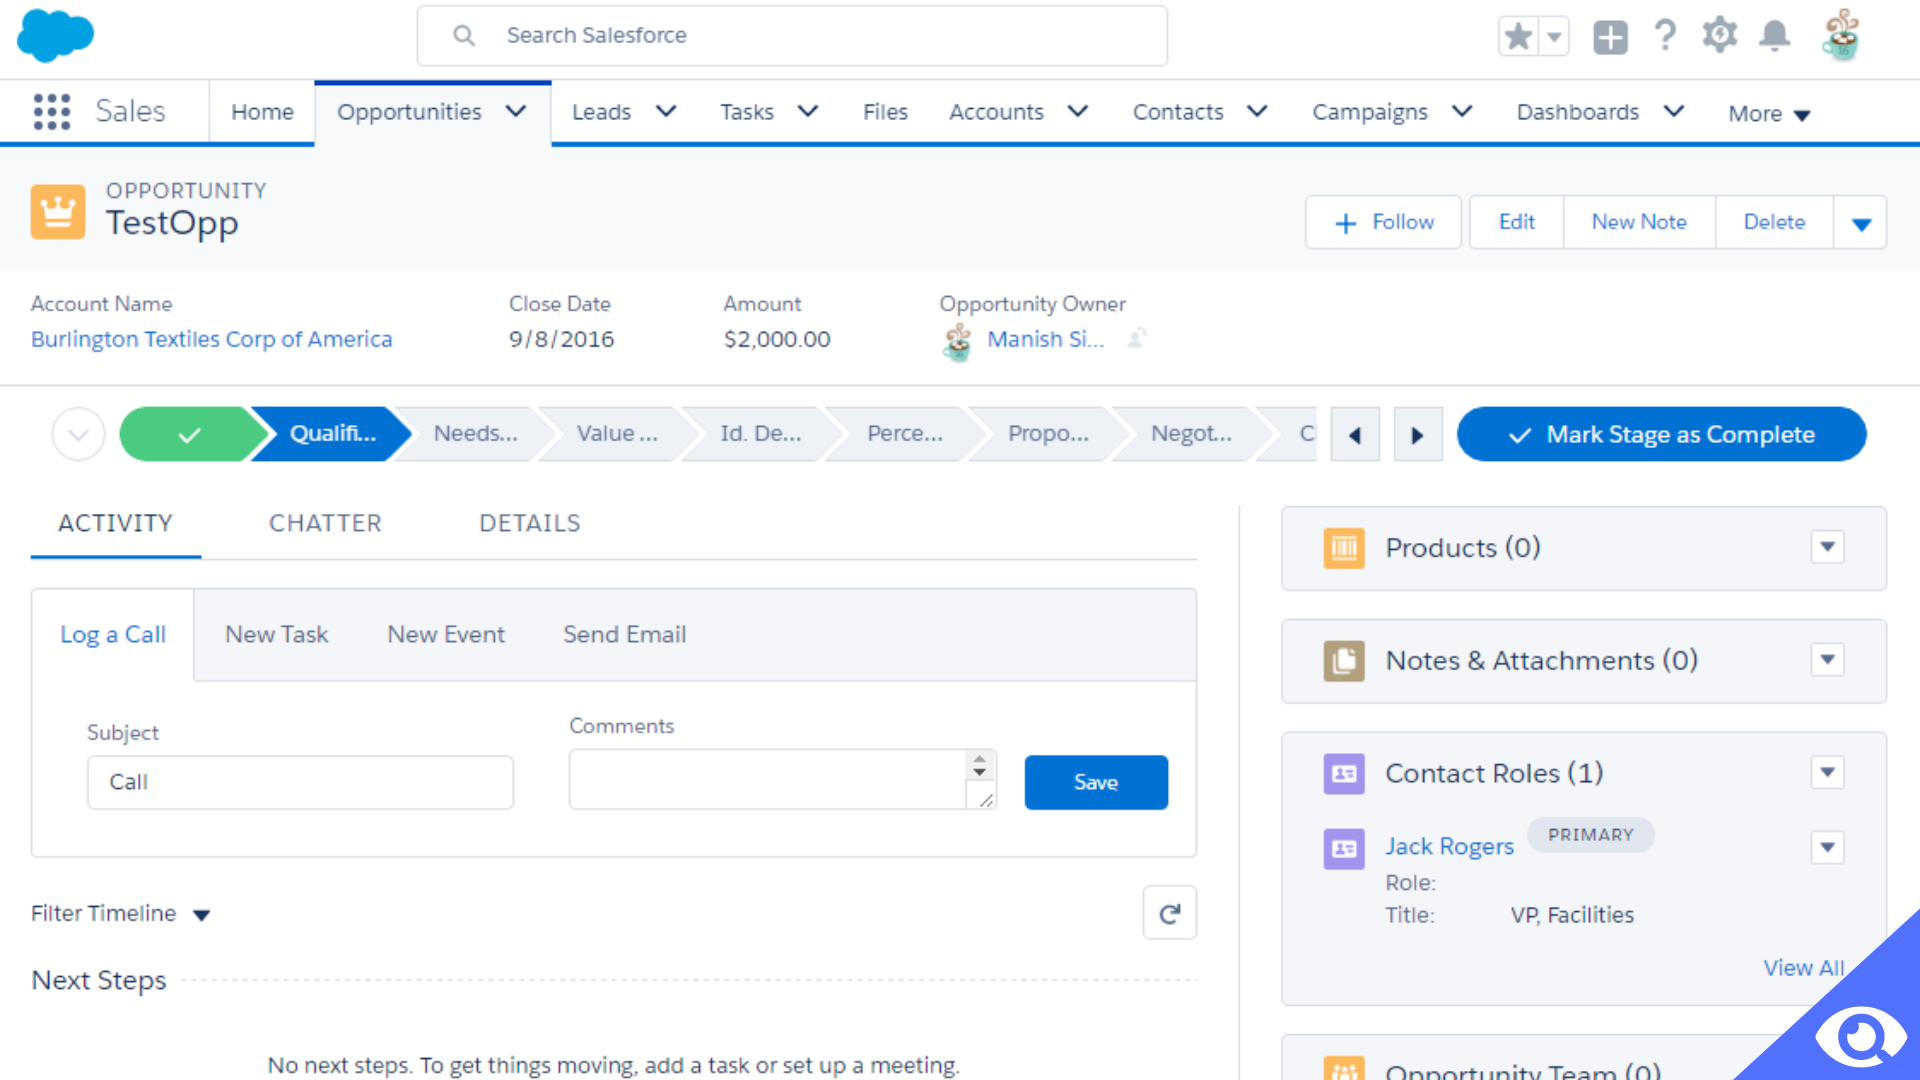Open the Notes & Attachments panel dropdown
This screenshot has height=1080, width=1920.
click(x=1828, y=660)
